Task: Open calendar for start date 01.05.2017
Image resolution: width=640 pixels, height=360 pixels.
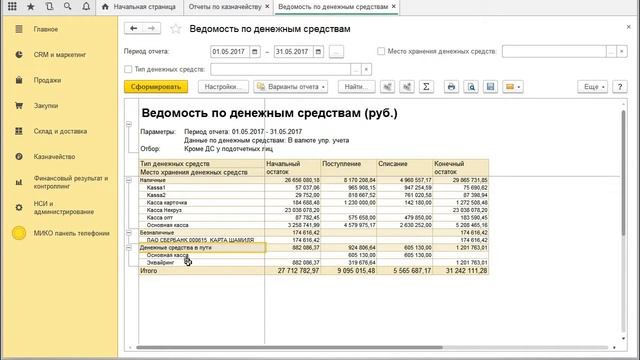Action: click(255, 52)
